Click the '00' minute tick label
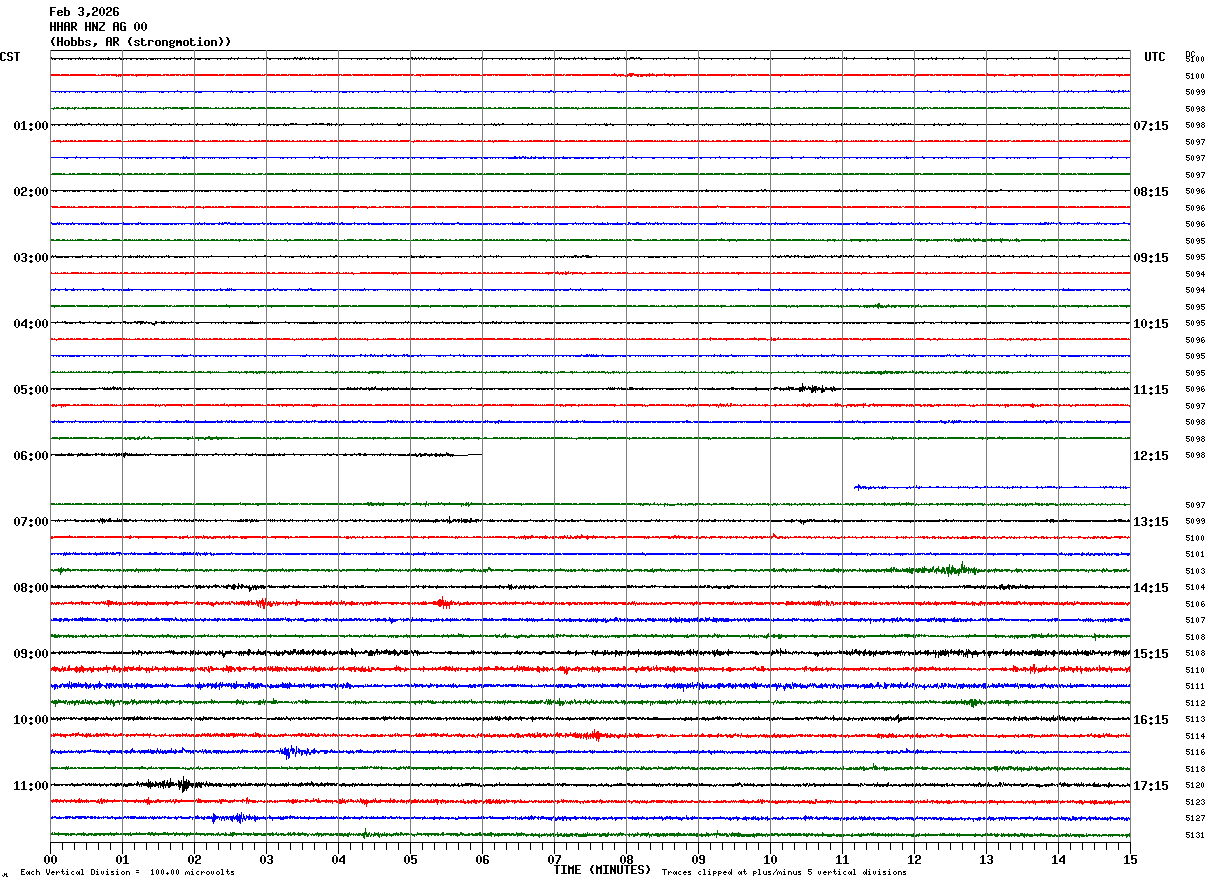 [x=50, y=859]
